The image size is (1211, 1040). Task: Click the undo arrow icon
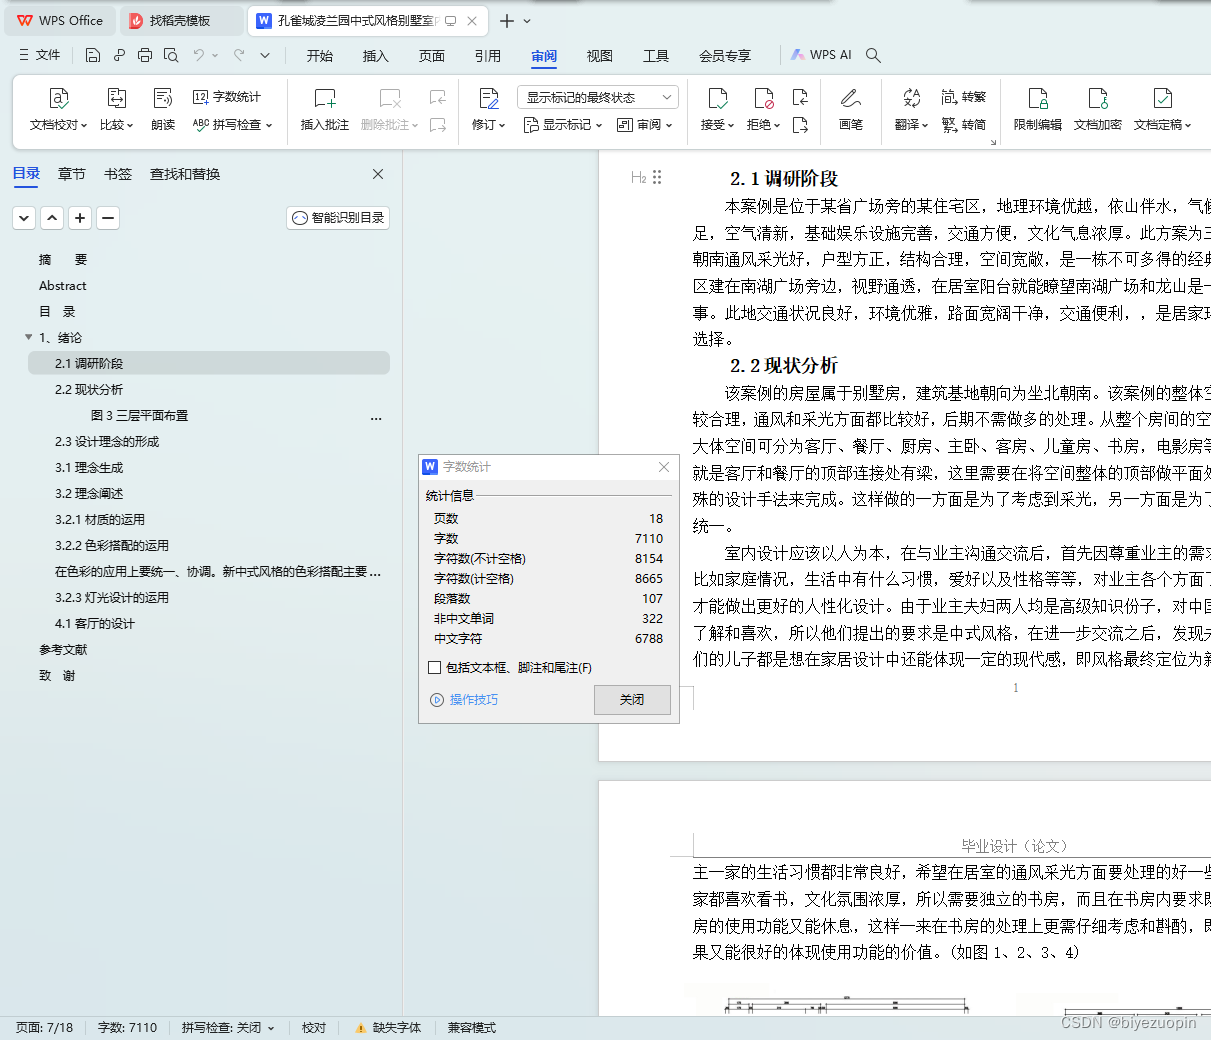[x=199, y=55]
